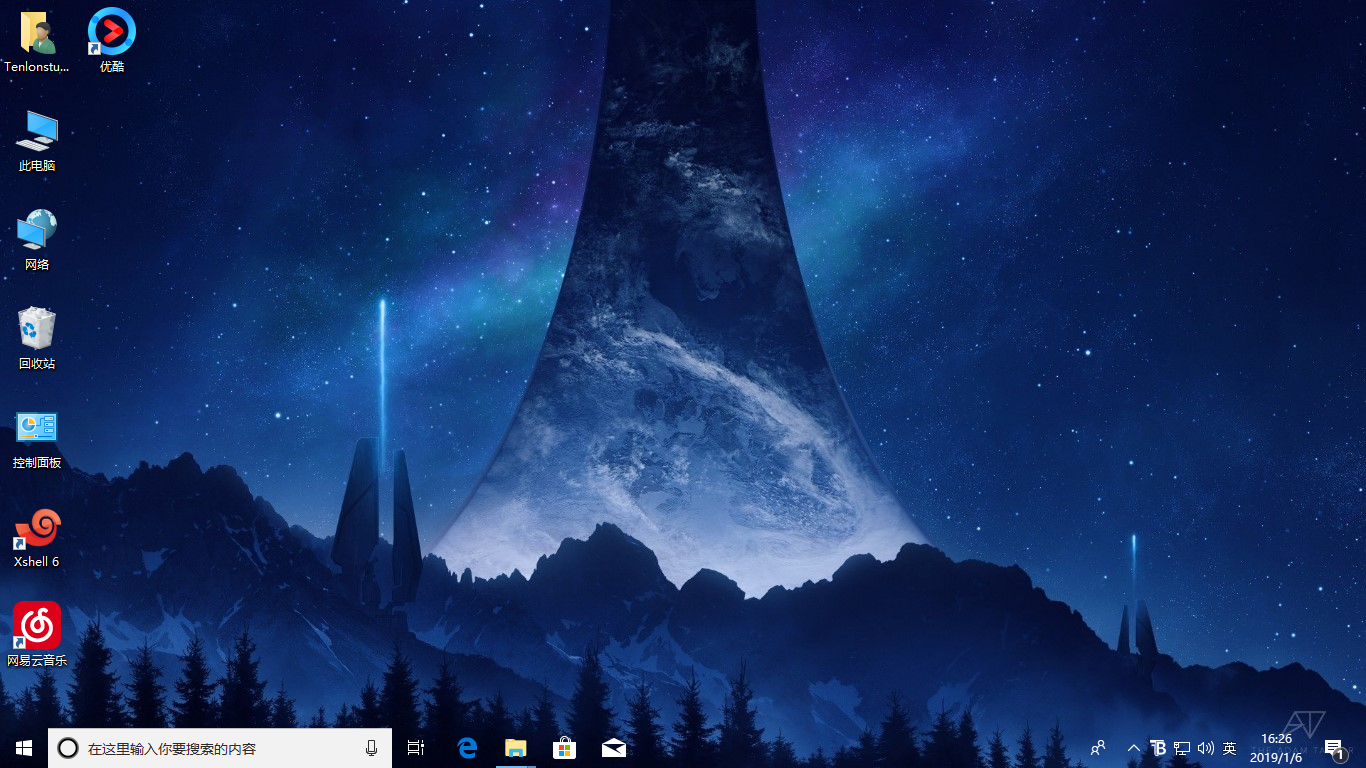Launch Microsoft Edge from the taskbar

[466, 748]
